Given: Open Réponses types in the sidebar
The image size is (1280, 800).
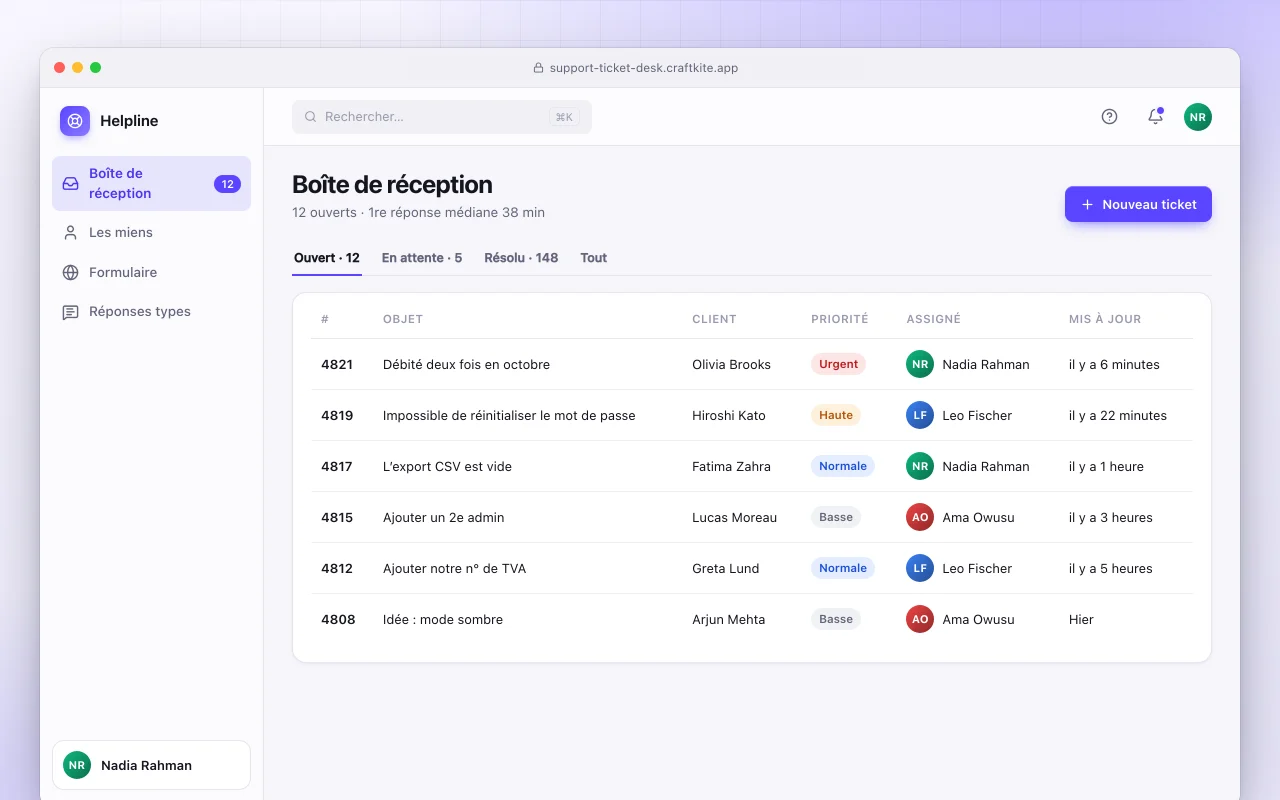Looking at the screenshot, I should pyautogui.click(x=151, y=312).
